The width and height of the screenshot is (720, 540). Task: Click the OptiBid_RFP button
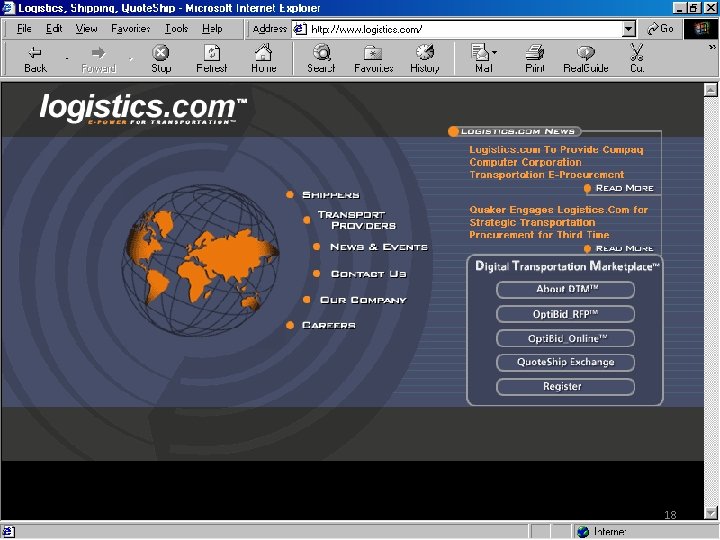[566, 314]
